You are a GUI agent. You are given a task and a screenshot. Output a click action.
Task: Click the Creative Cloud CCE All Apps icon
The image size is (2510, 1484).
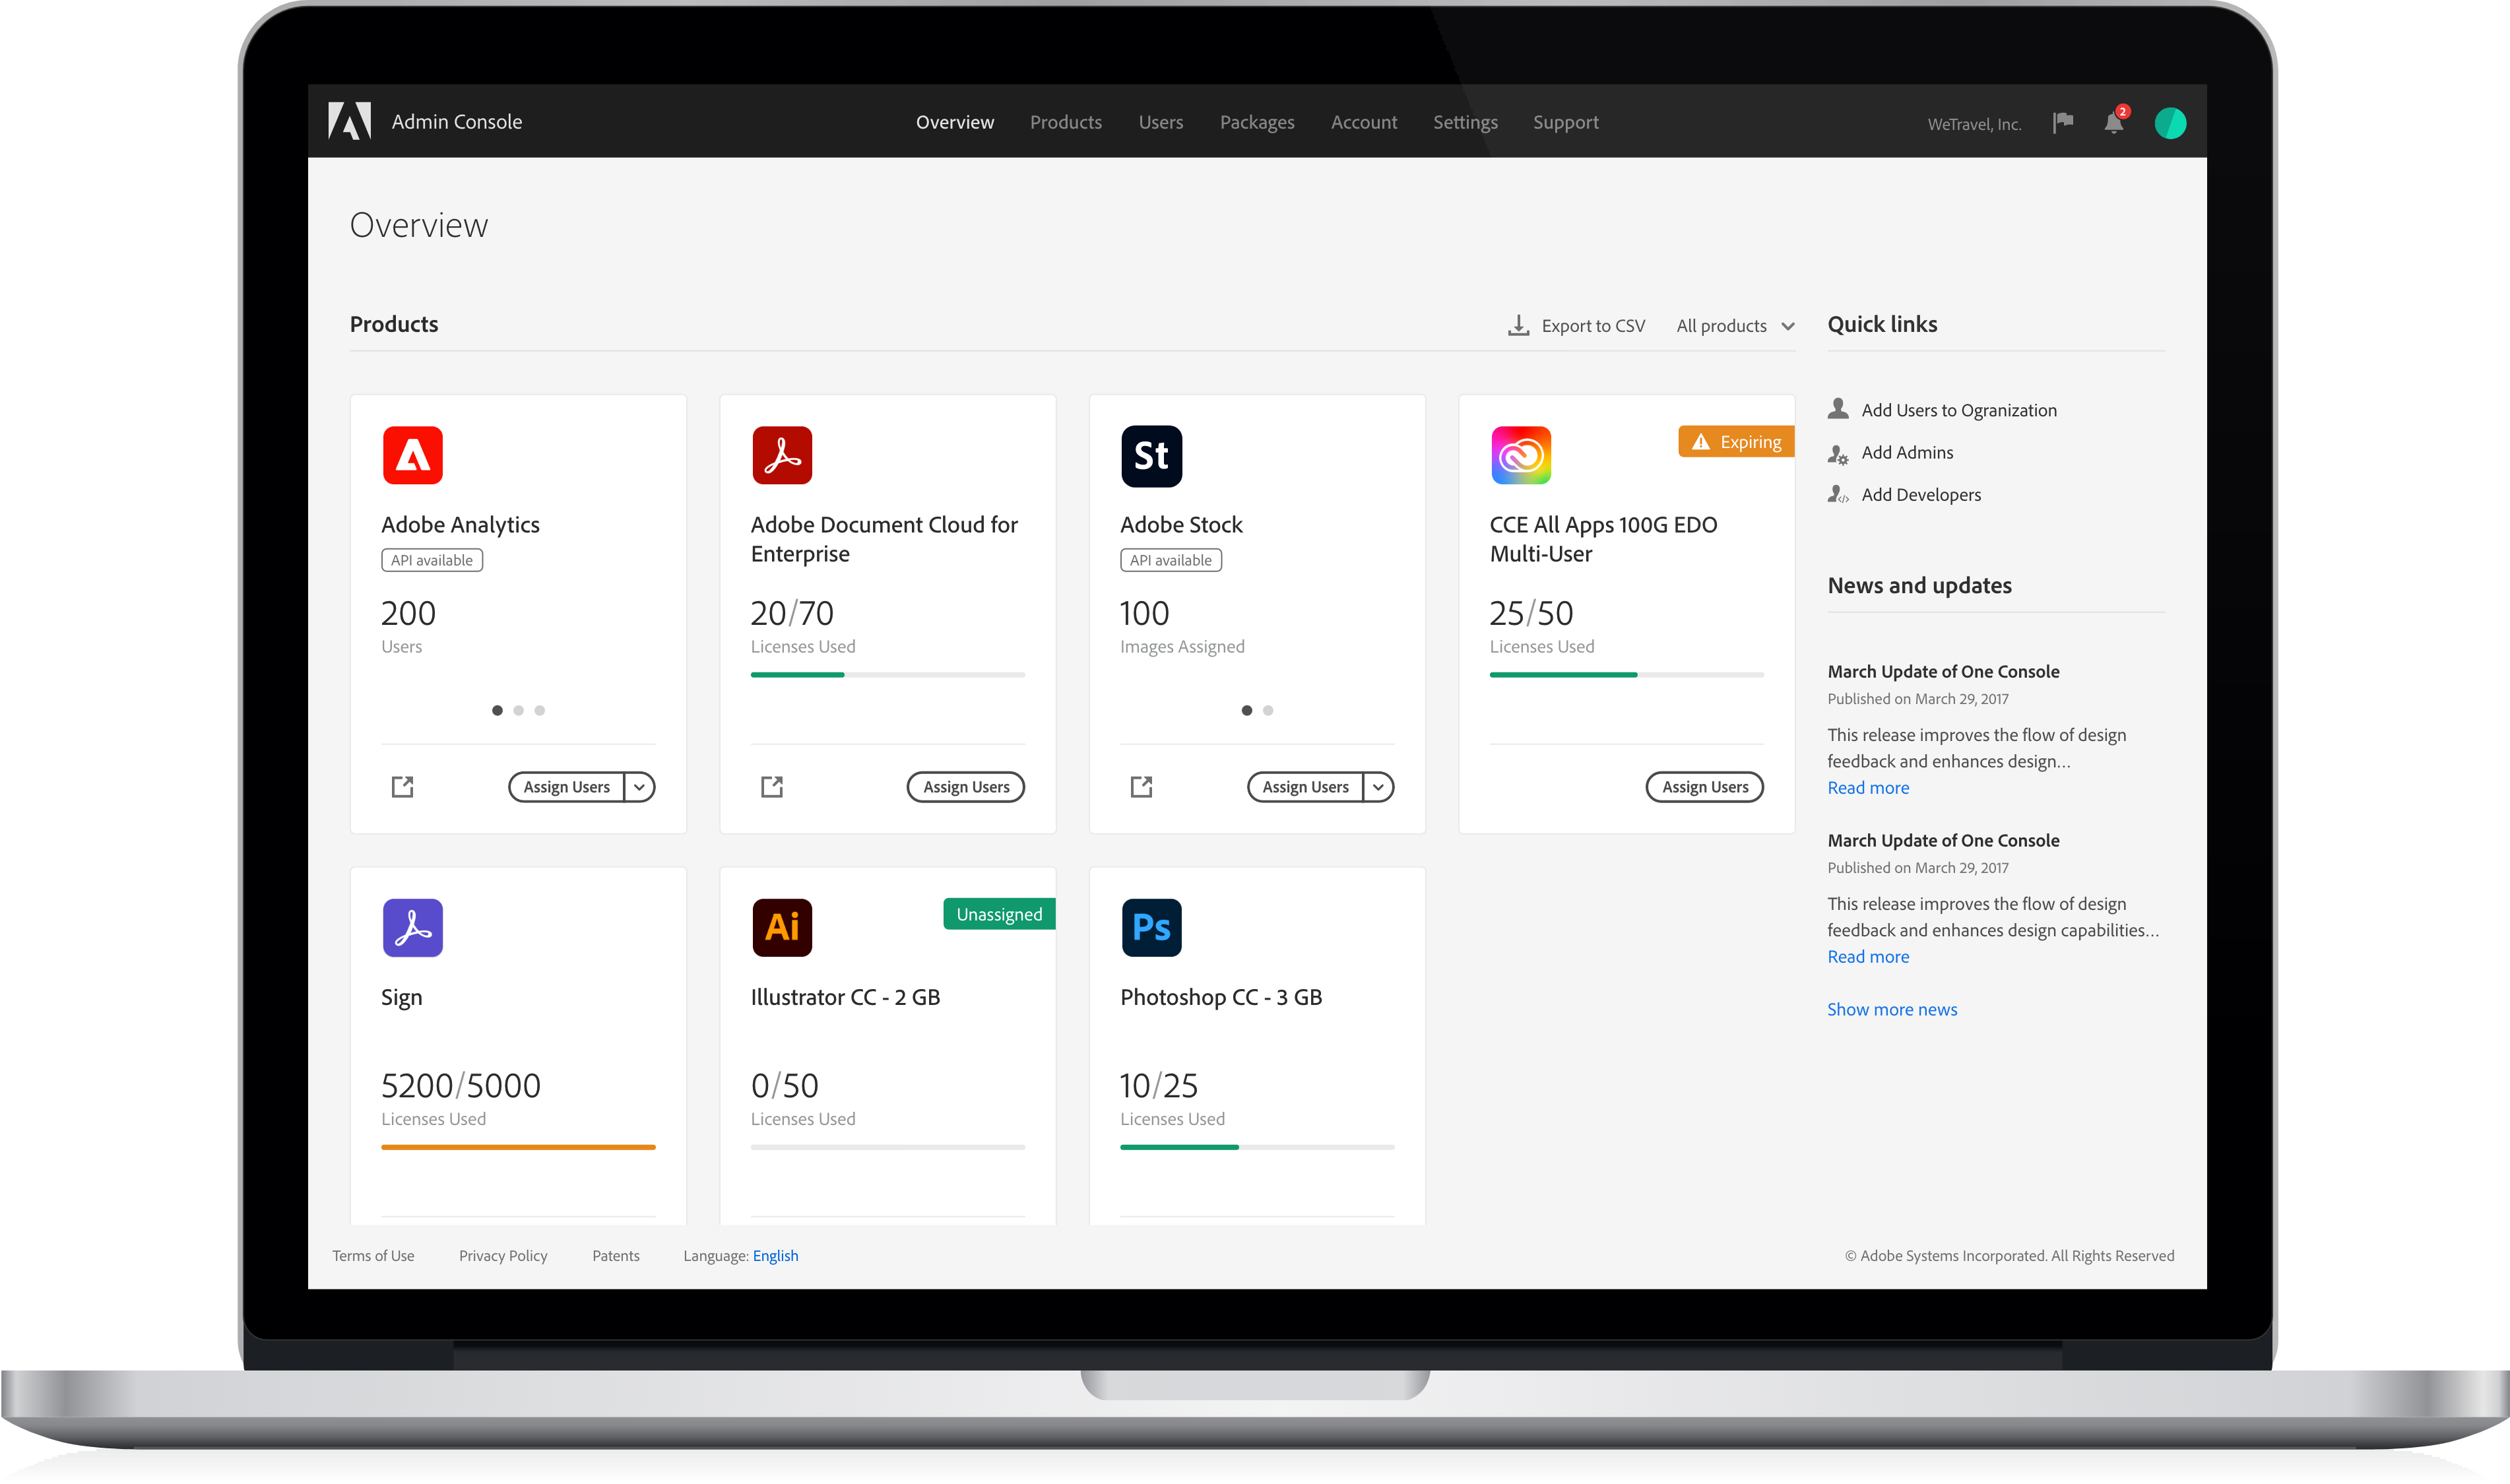click(x=1520, y=455)
